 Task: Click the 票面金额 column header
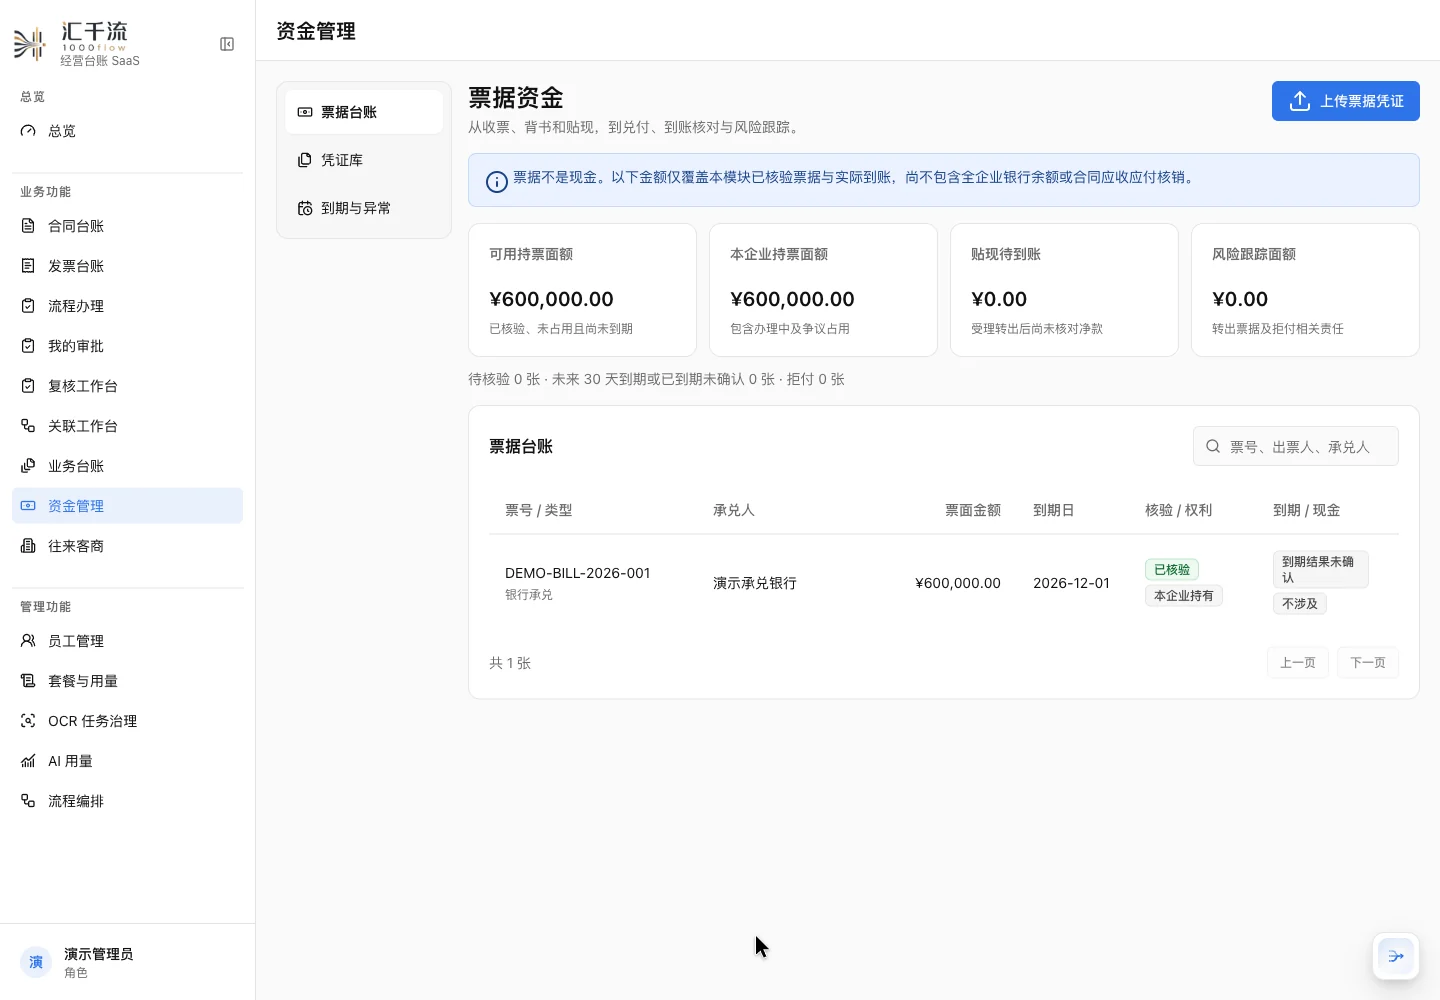973,510
